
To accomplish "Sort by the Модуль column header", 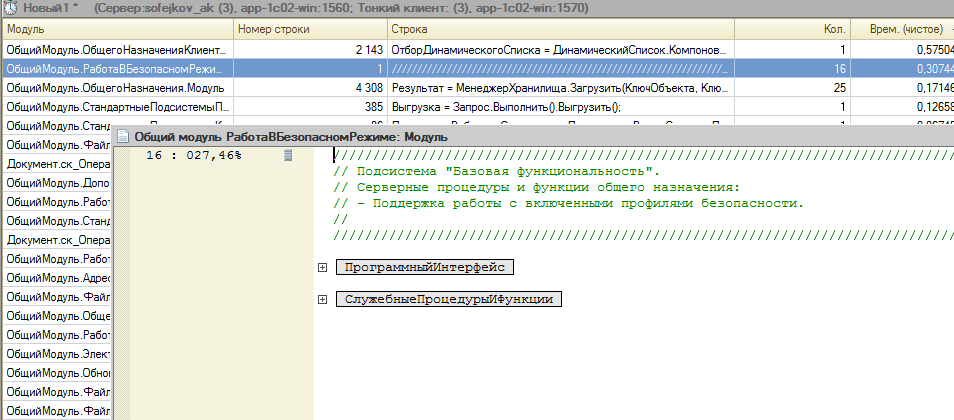I will pyautogui.click(x=117, y=29).
